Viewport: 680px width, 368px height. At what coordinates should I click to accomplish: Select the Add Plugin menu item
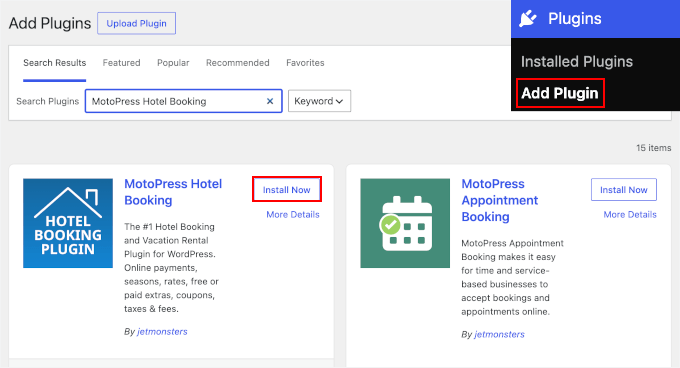click(x=560, y=93)
